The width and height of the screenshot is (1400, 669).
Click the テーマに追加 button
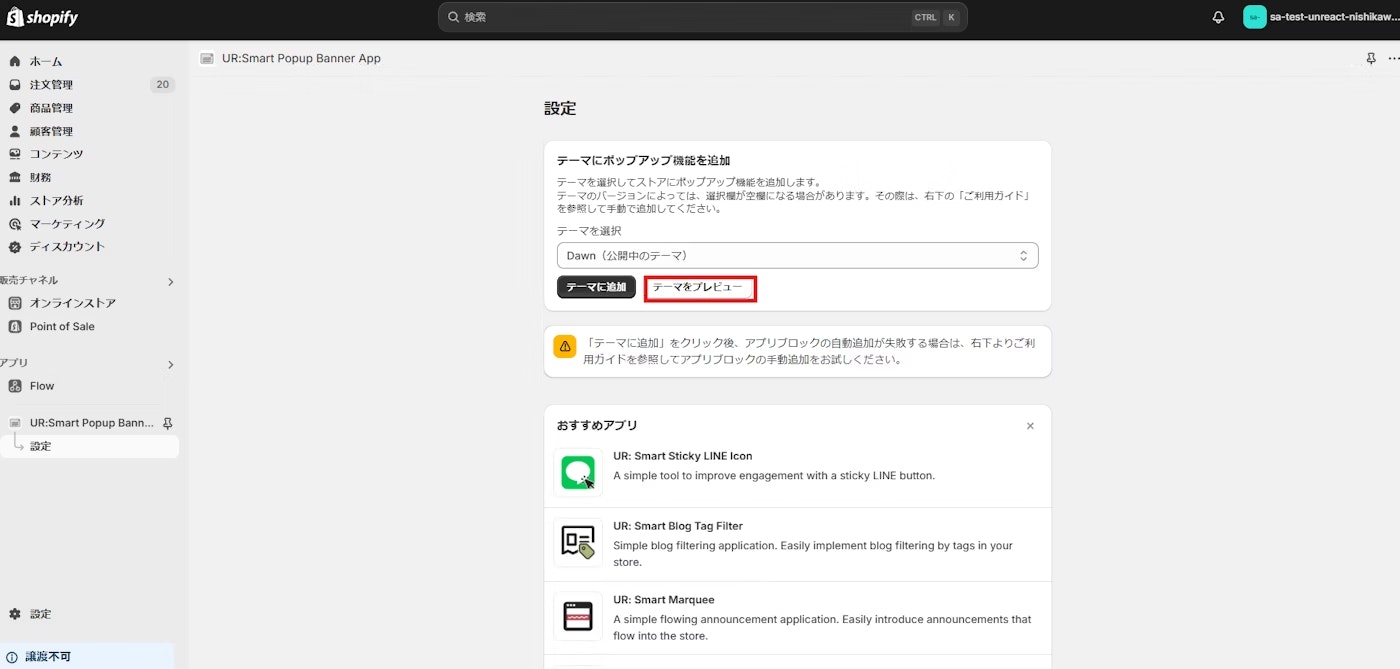point(596,287)
